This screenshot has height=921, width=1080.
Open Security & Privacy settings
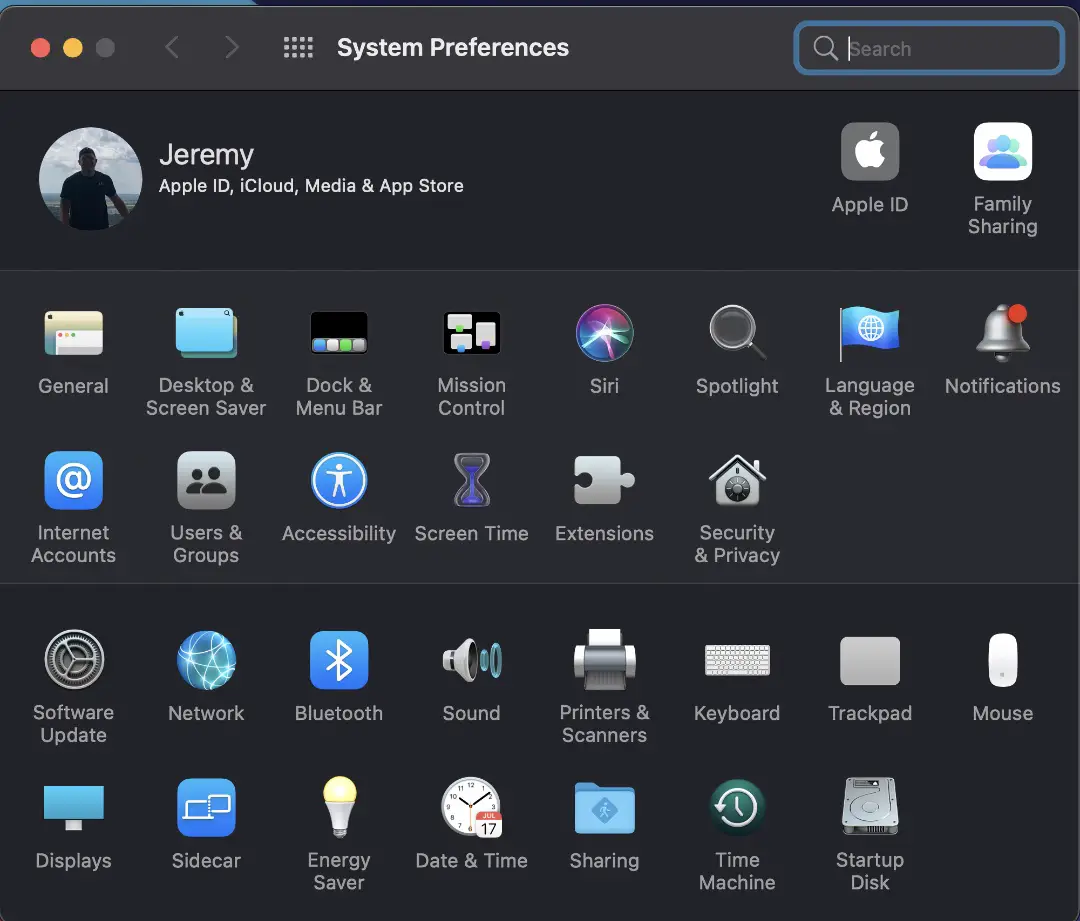tap(737, 480)
